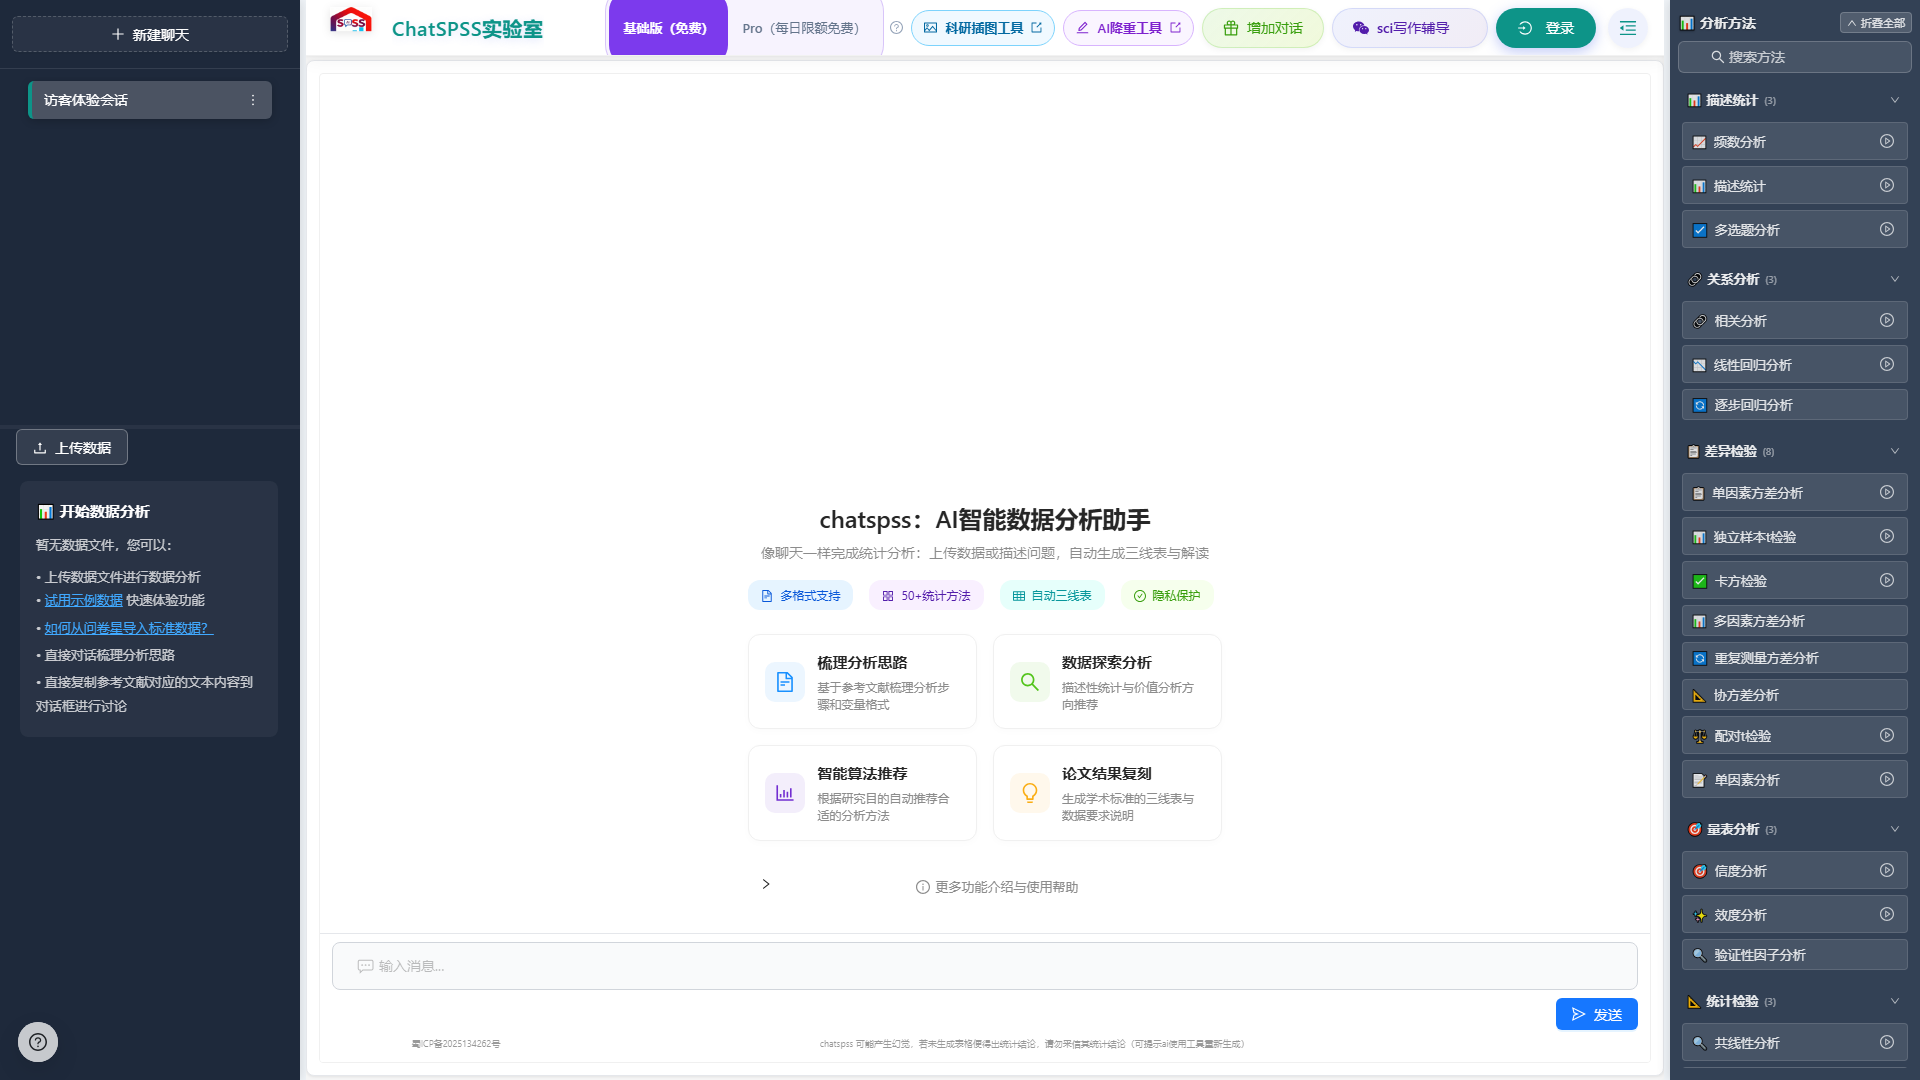Open the 数据探索分析 card
Image resolution: width=1920 pixels, height=1080 pixels.
(1107, 682)
